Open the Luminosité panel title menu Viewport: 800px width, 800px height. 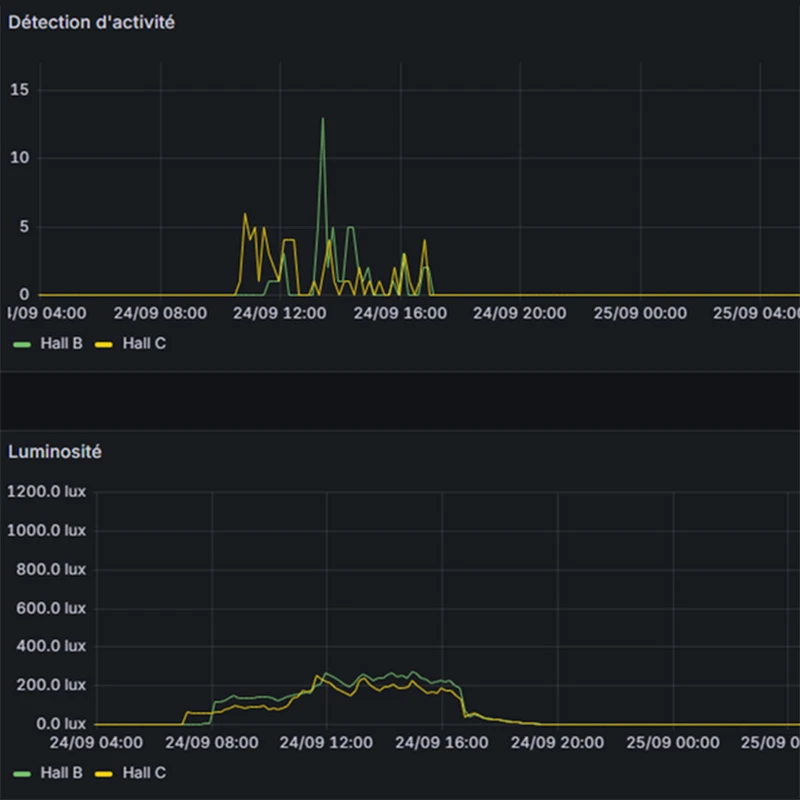[55, 452]
